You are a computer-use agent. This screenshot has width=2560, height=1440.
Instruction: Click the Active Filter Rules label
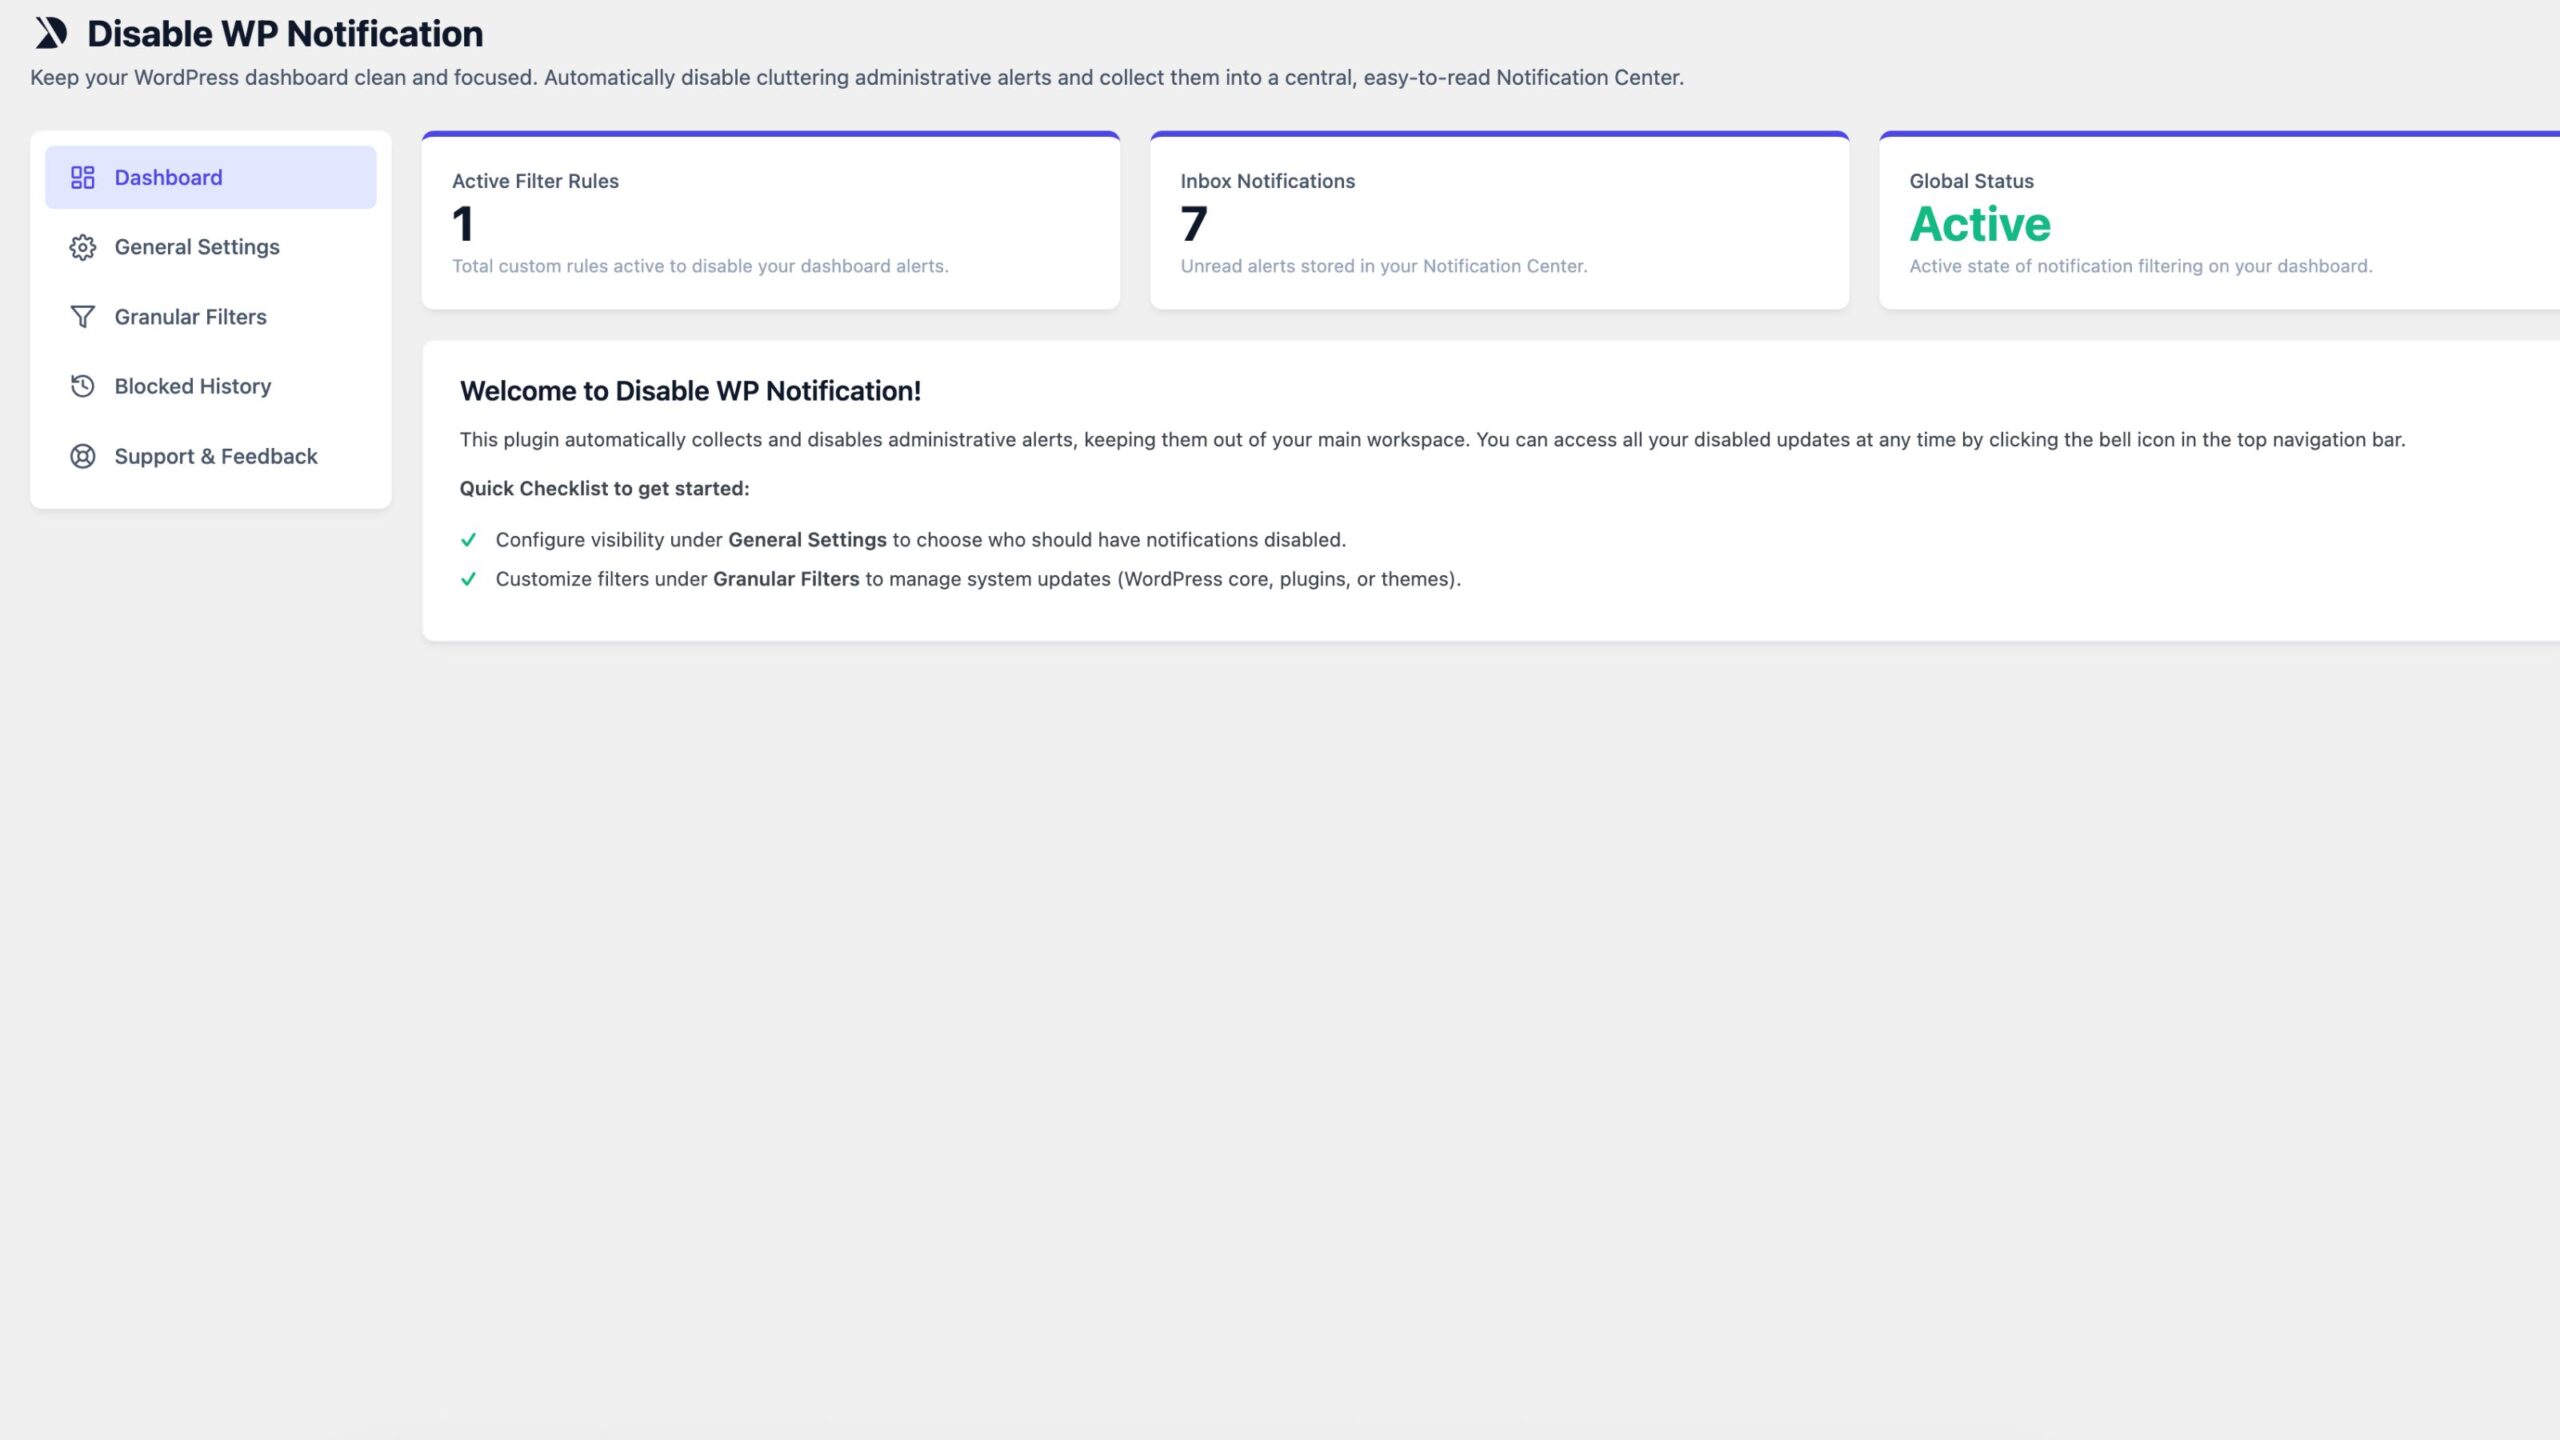coord(535,181)
